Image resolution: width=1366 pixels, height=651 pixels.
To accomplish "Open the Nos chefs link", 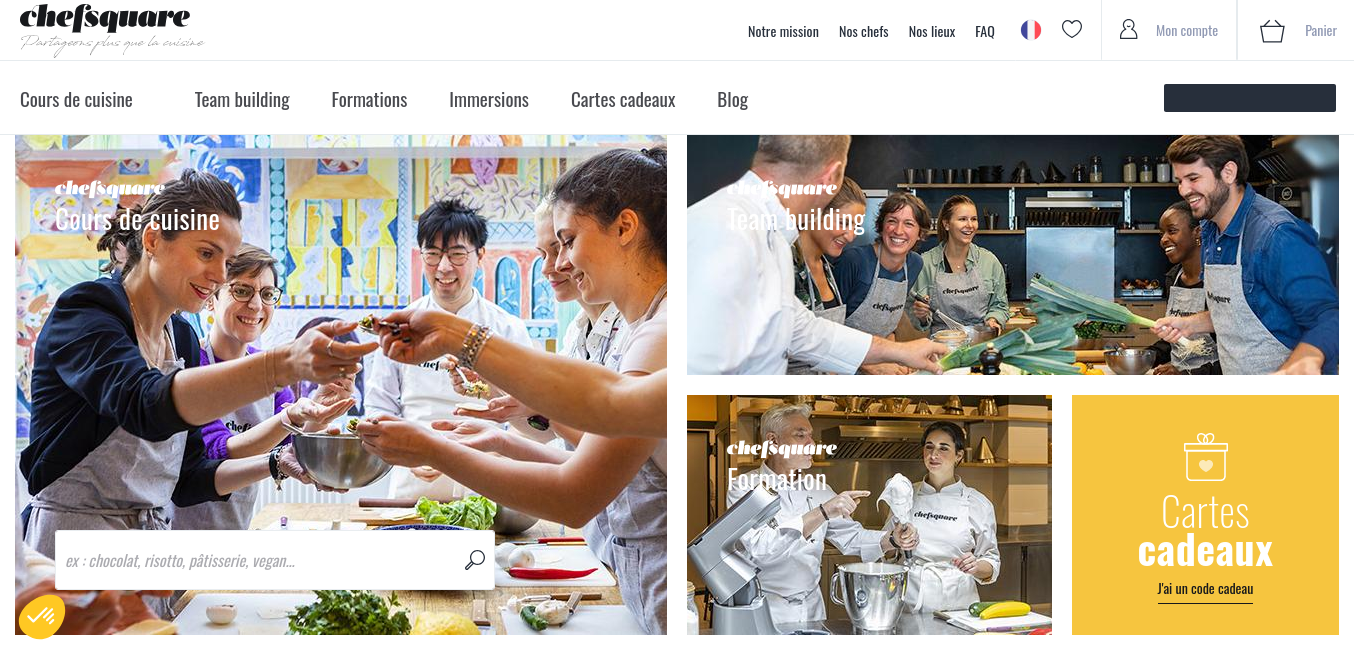I will [864, 31].
